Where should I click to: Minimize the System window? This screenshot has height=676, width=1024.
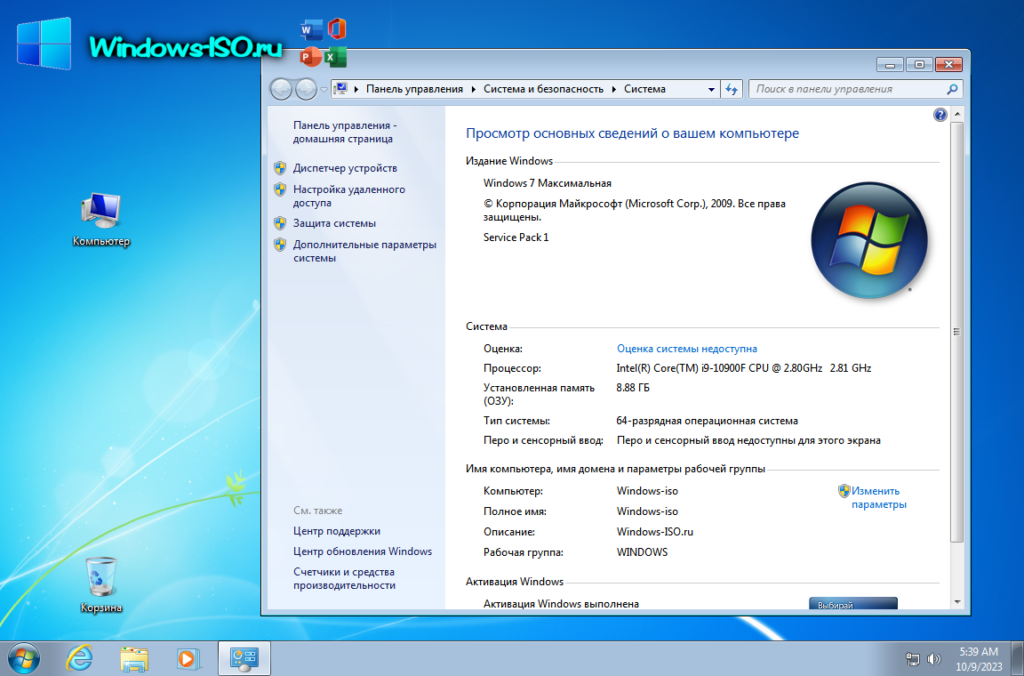coord(889,64)
